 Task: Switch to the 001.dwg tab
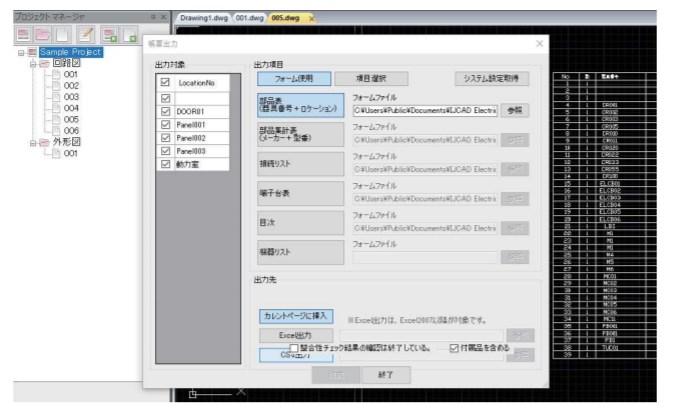(x=249, y=18)
